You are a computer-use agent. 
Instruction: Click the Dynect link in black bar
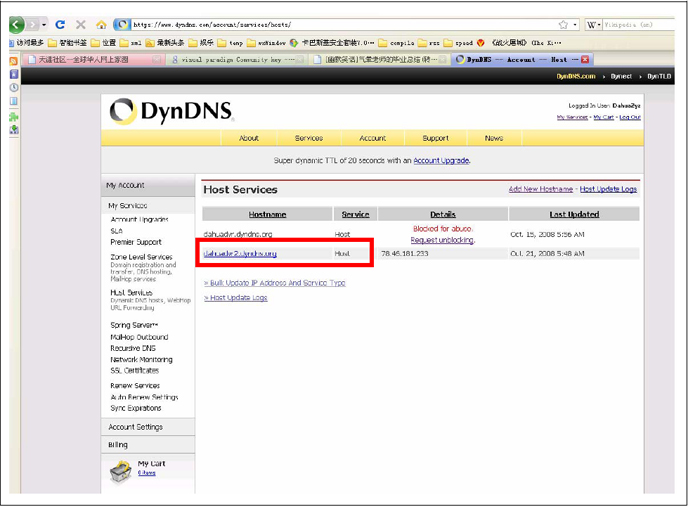coord(621,76)
